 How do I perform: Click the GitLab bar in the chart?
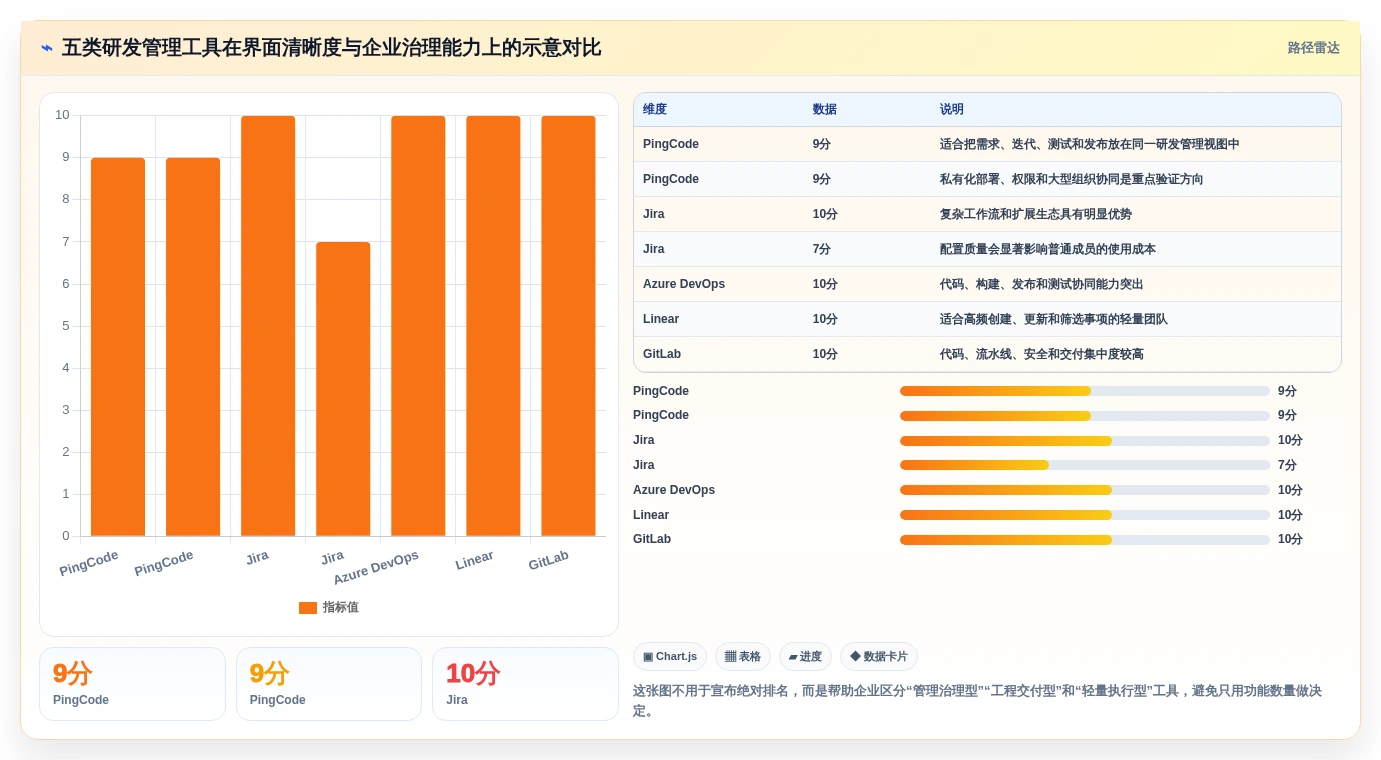tap(568, 326)
